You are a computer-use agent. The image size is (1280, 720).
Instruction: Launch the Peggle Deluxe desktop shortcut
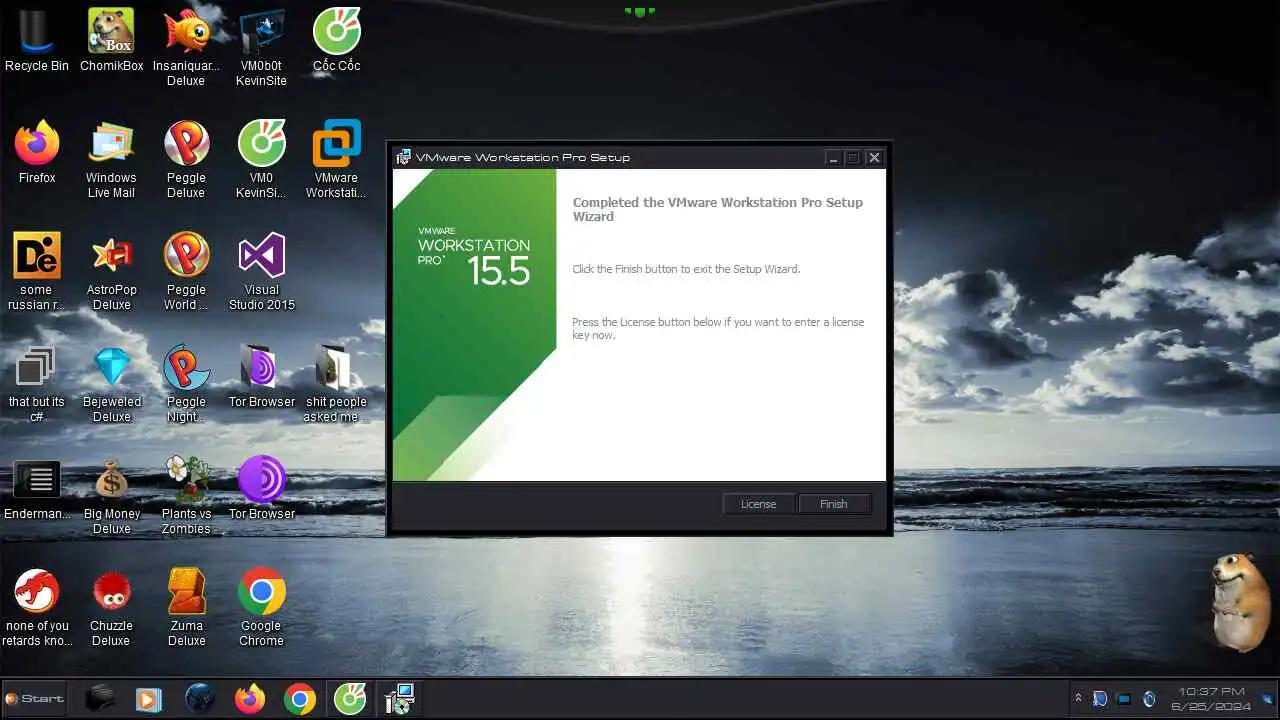186,161
